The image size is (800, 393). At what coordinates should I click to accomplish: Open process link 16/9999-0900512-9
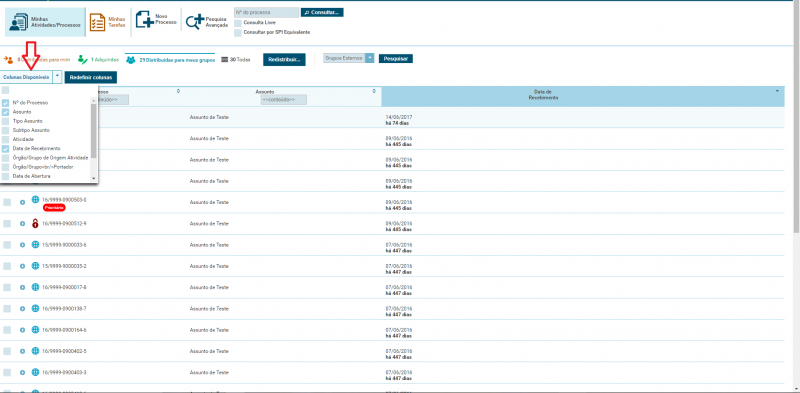coord(64,224)
